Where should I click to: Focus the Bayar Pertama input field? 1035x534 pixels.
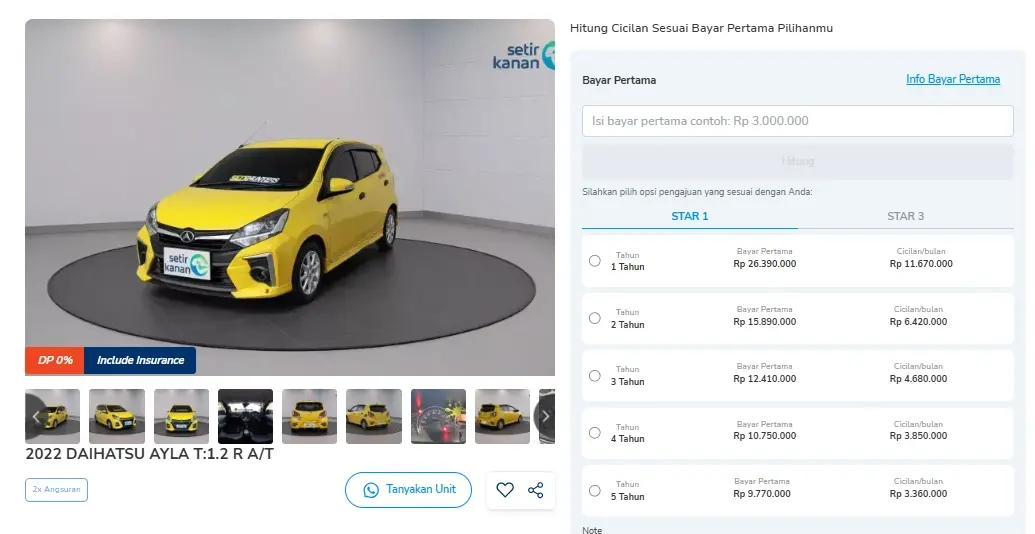pos(797,121)
